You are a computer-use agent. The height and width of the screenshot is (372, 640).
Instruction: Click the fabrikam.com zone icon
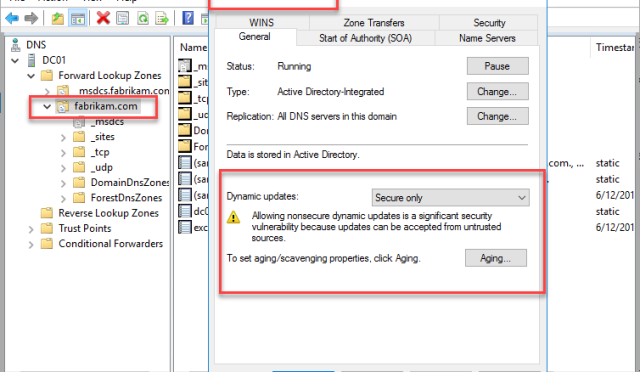pyautogui.click(x=62, y=107)
